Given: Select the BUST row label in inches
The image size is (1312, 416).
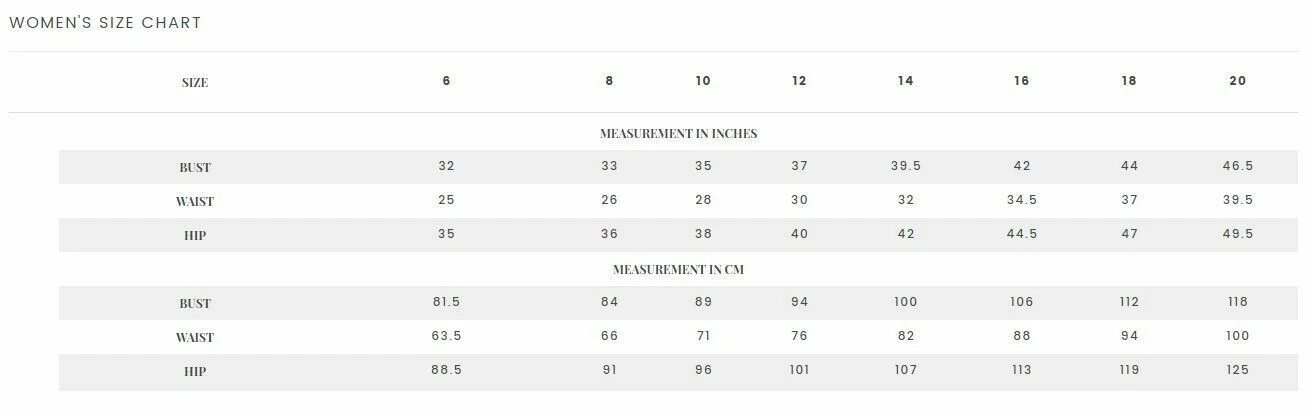Looking at the screenshot, I should click(x=195, y=168).
